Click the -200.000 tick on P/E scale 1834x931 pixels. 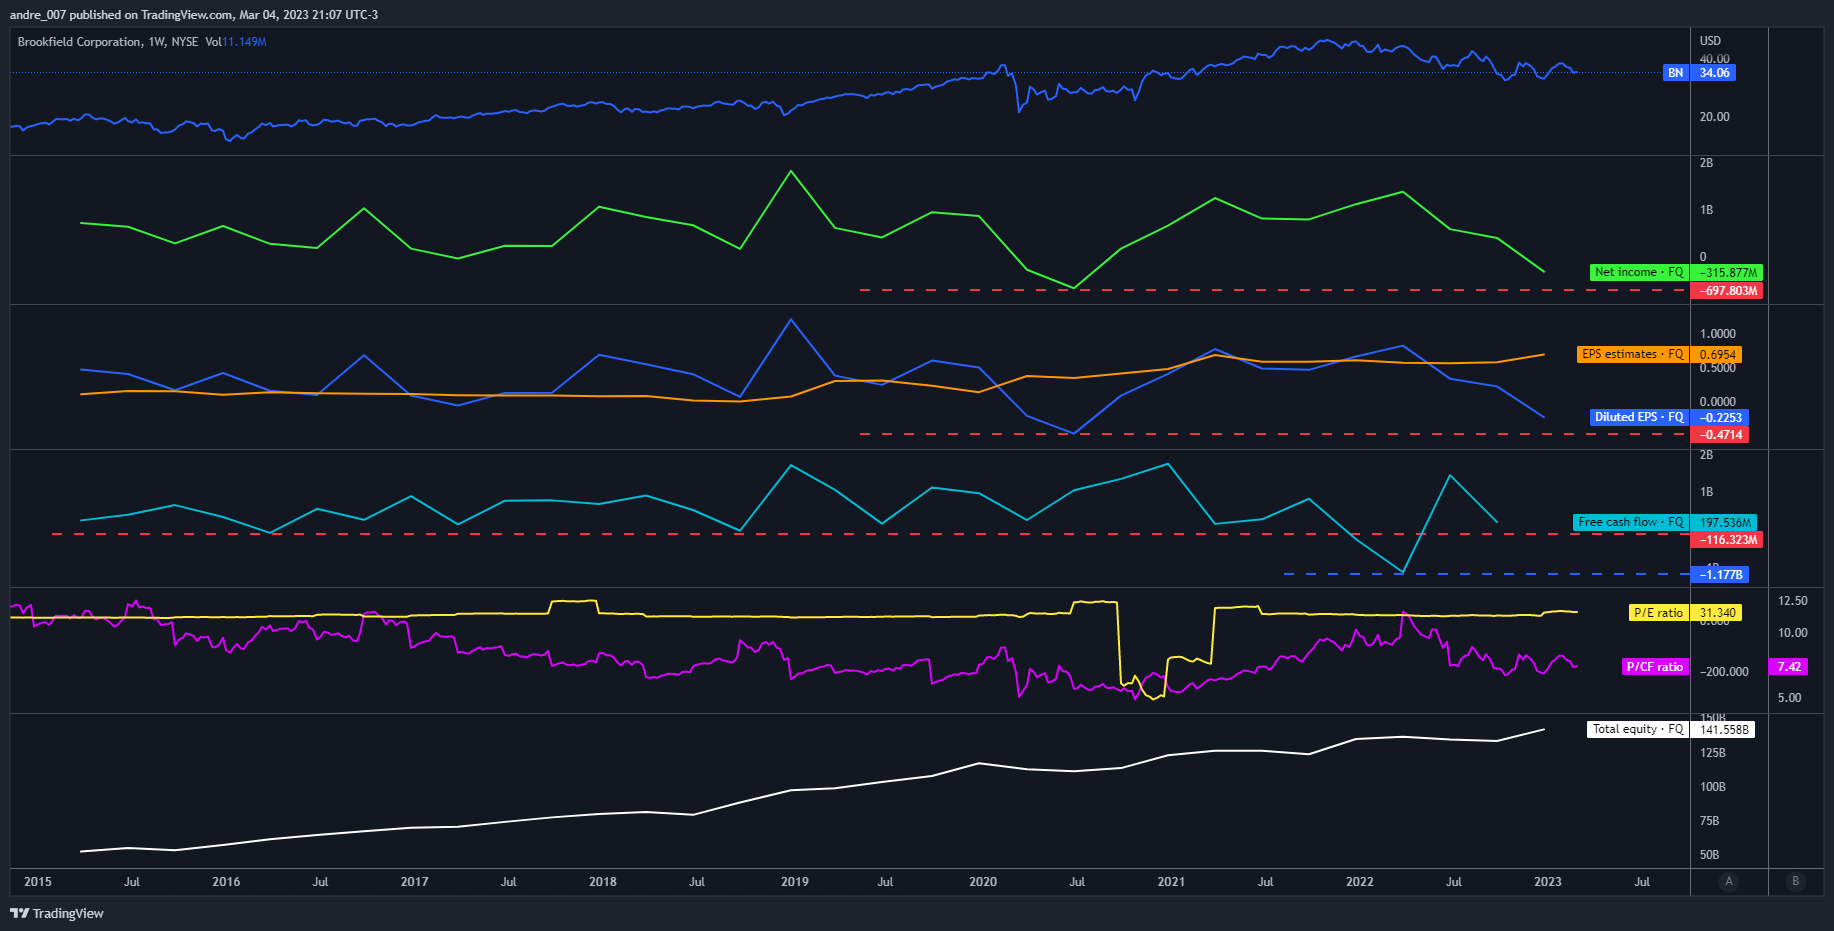[x=1724, y=672]
